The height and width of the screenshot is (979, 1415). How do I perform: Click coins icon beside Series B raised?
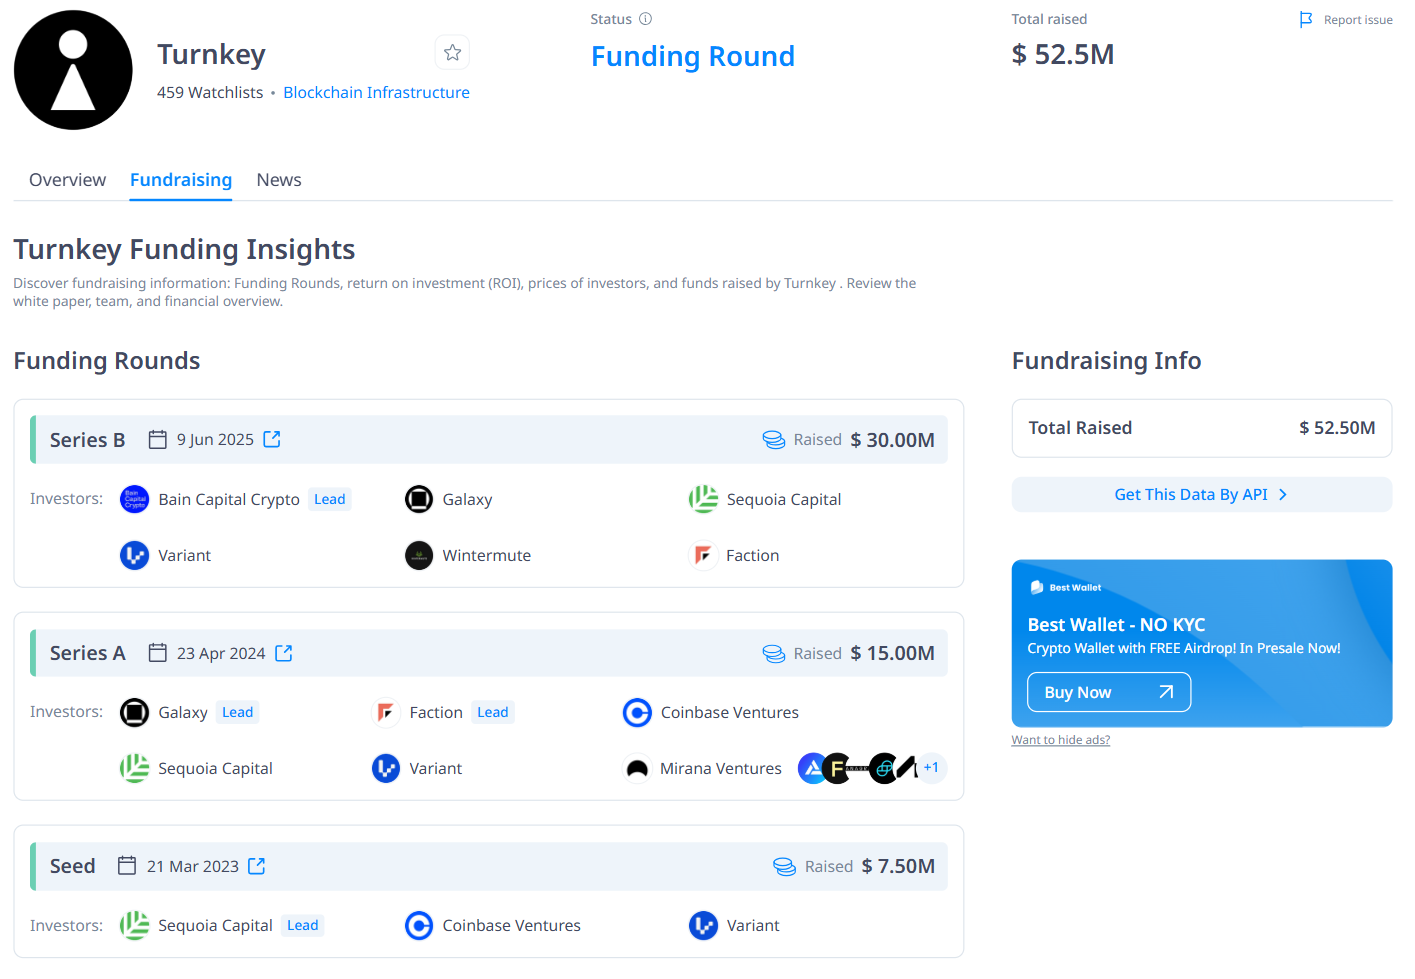(x=774, y=440)
